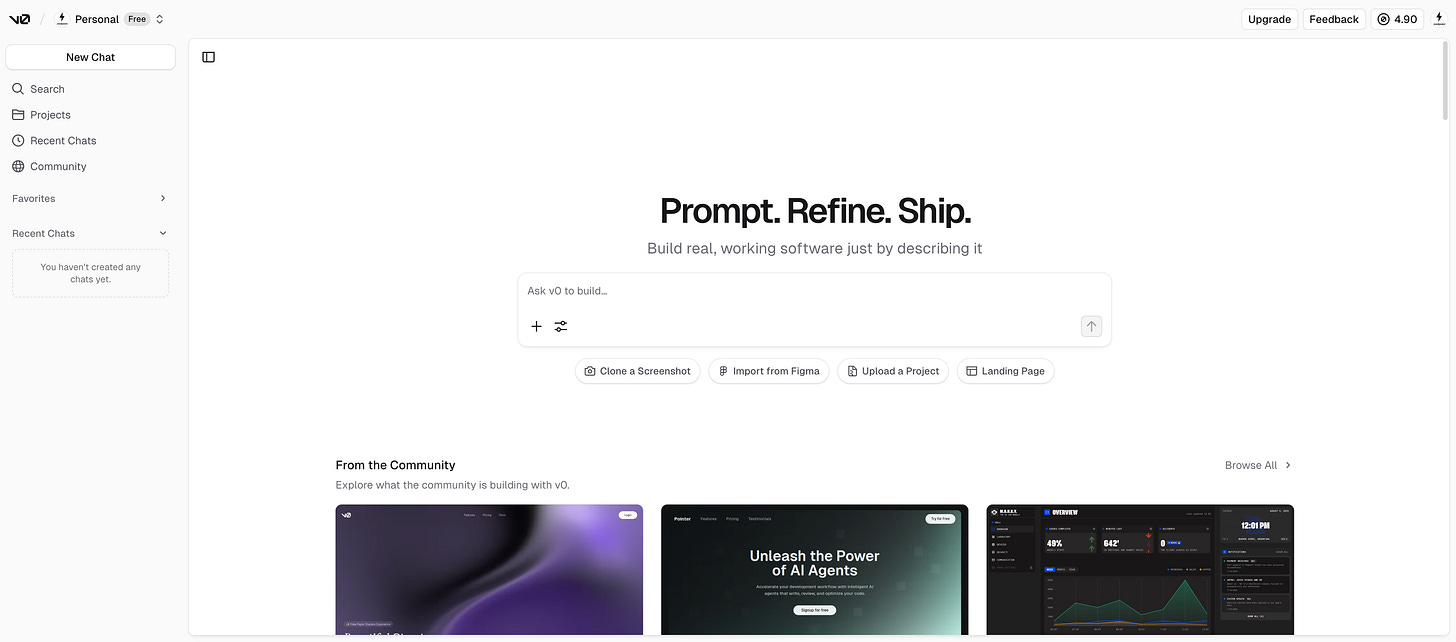This screenshot has height=642, width=1456.
Task: Click Clone a Screenshot suggestion chip
Action: click(638, 371)
